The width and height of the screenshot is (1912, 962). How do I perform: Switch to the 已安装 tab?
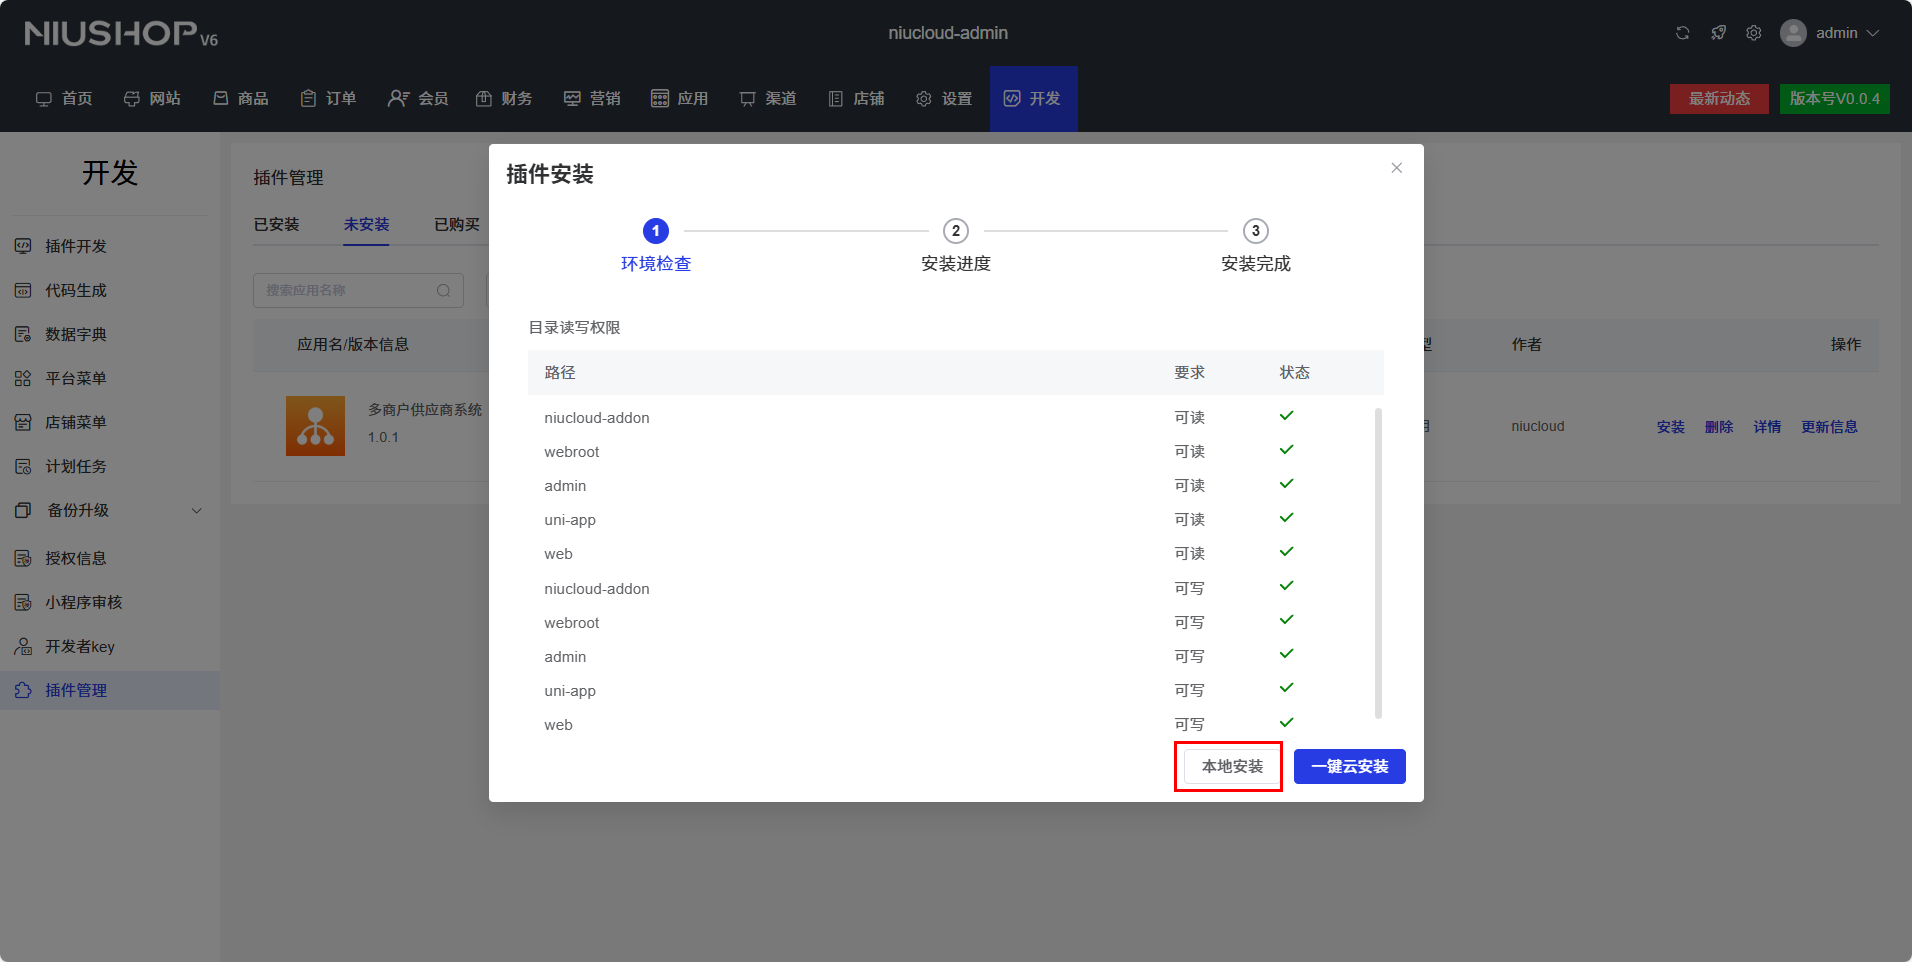pos(276,224)
